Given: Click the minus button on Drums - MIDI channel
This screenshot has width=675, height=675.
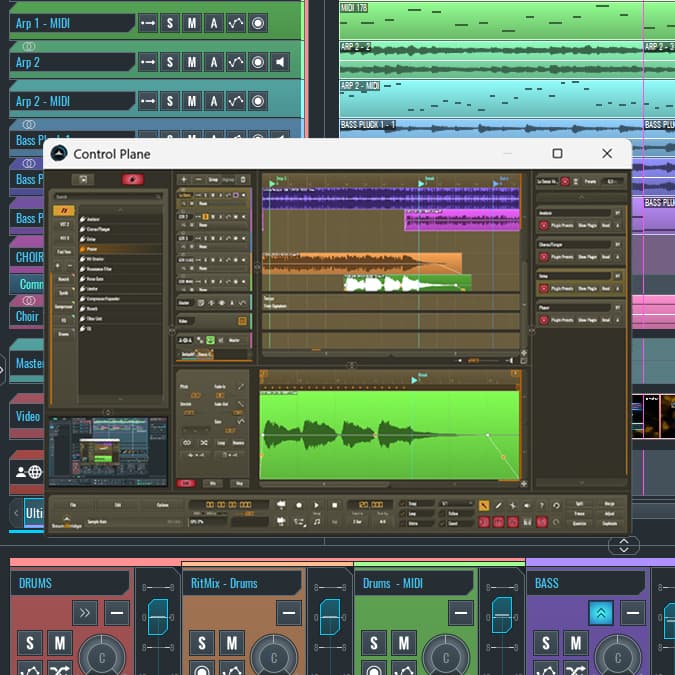Looking at the screenshot, I should click(x=461, y=613).
